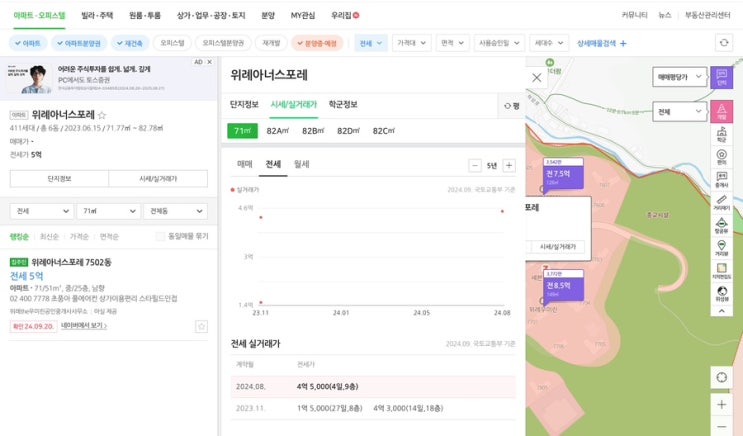
Task: Toggle the 오피스텔 filter chip
Action: click(172, 43)
